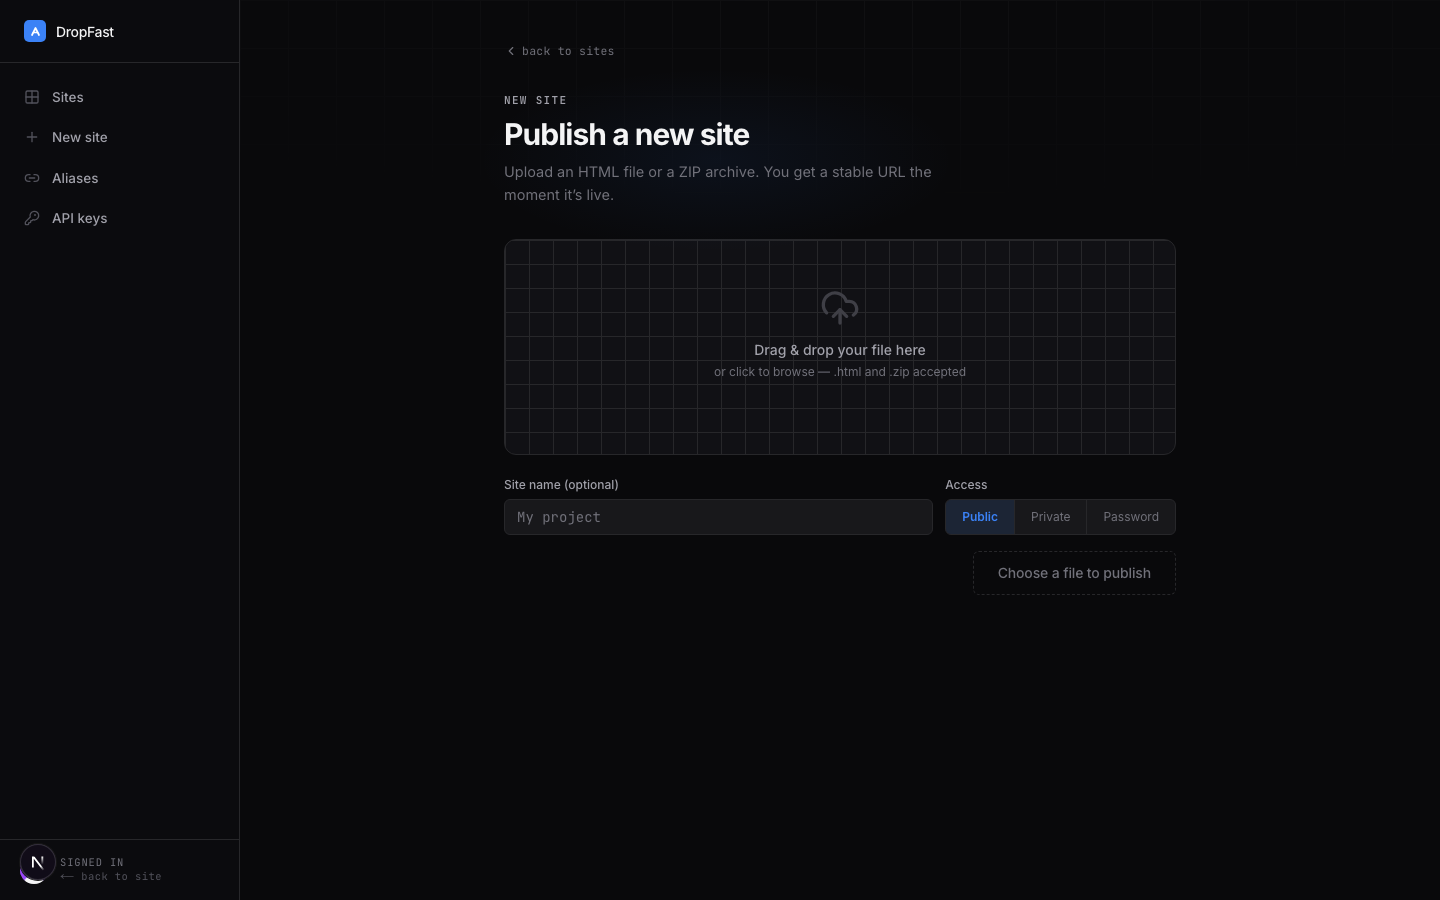Click the Aliases link icon
Screen dimensions: 1440x900
click(32, 178)
